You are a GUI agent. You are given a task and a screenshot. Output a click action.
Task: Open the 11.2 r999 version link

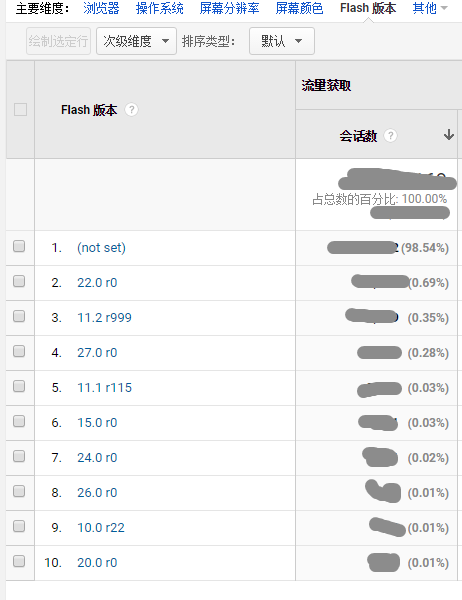(x=104, y=318)
